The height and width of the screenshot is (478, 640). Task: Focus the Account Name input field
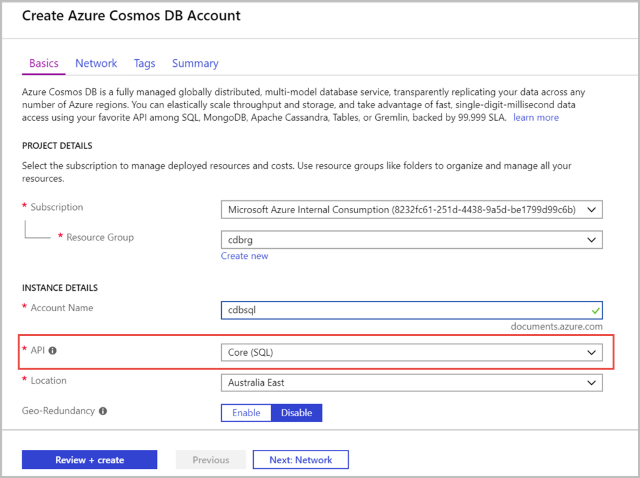(411, 310)
